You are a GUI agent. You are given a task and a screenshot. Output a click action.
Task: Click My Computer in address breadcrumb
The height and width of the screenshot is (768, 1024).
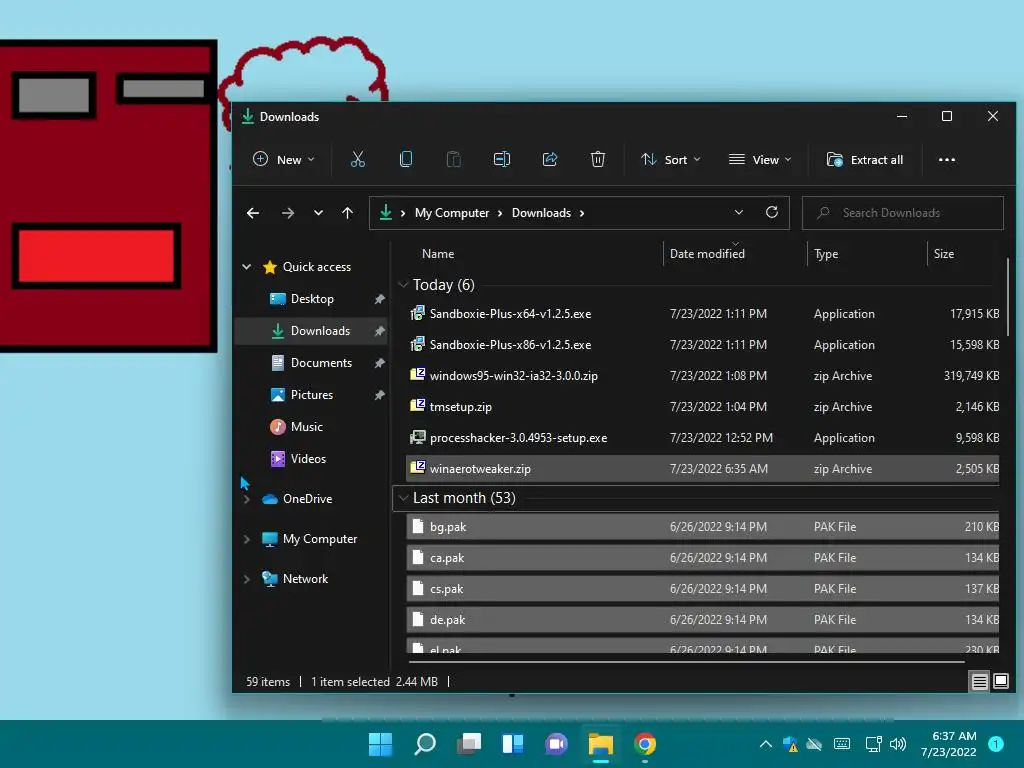451,213
